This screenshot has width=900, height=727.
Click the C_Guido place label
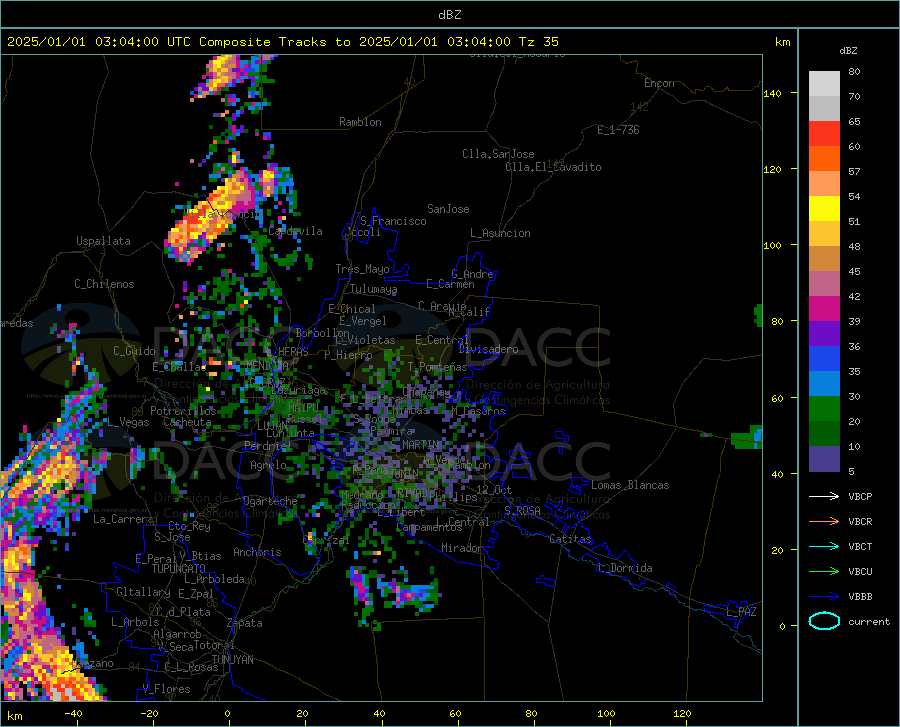pos(134,351)
